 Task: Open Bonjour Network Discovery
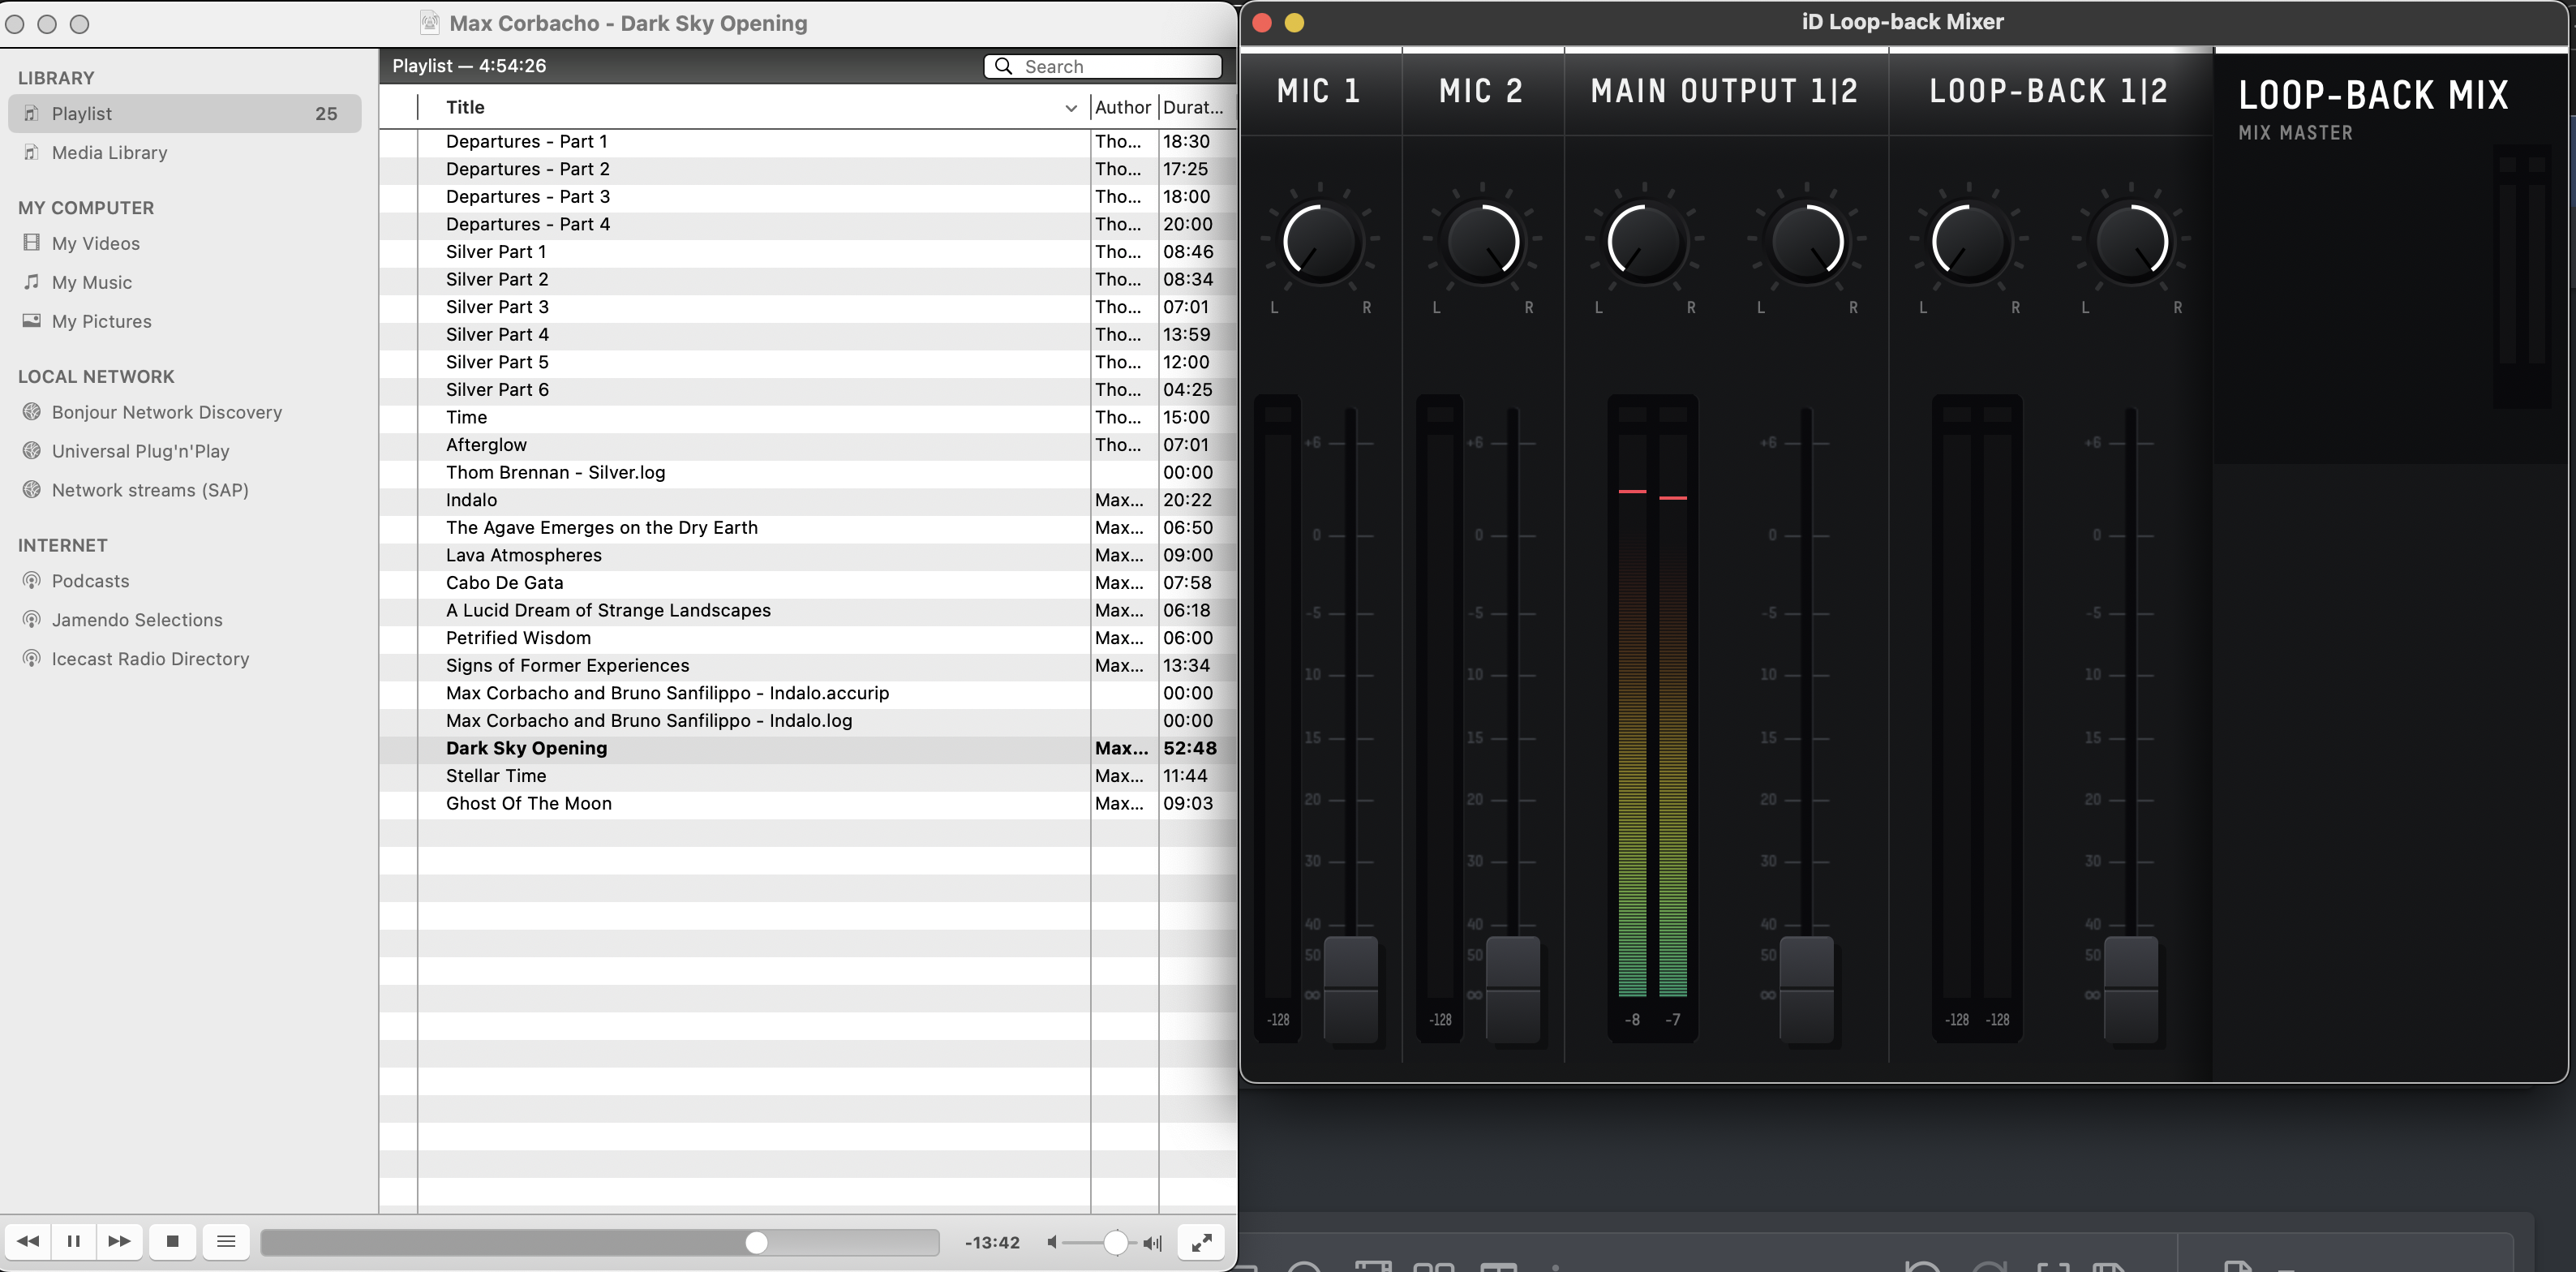click(166, 411)
